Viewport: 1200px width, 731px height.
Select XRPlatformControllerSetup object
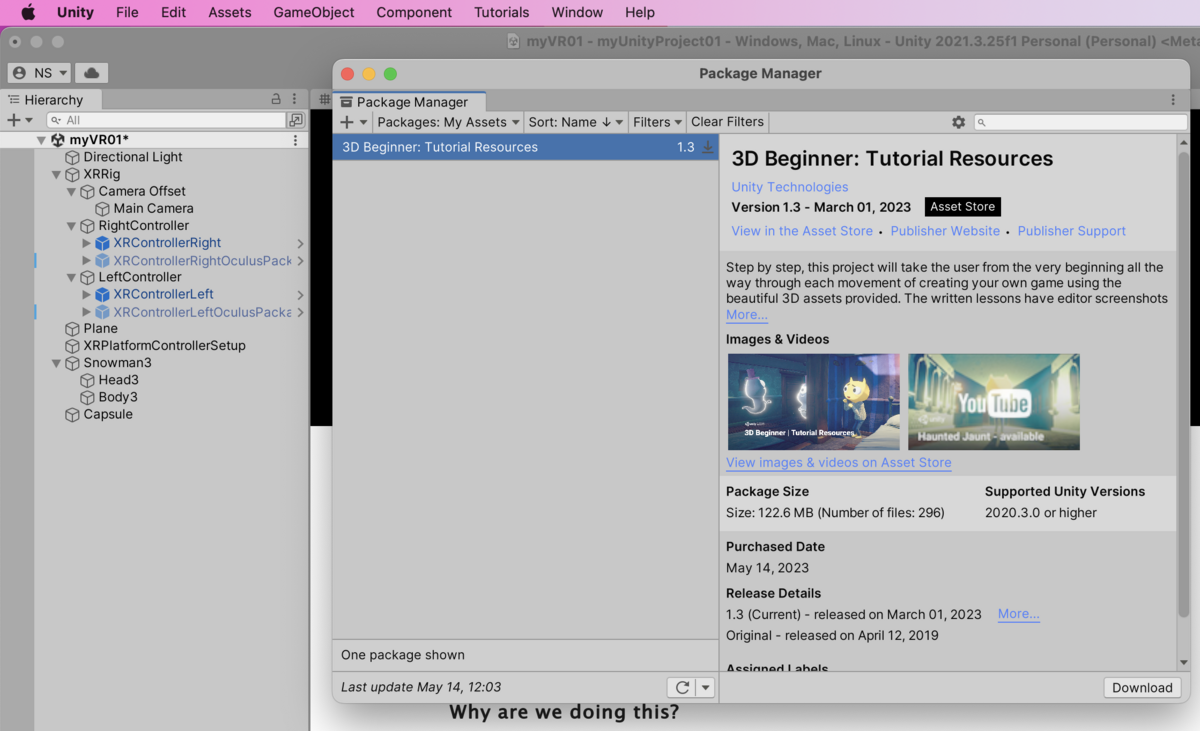[164, 346]
